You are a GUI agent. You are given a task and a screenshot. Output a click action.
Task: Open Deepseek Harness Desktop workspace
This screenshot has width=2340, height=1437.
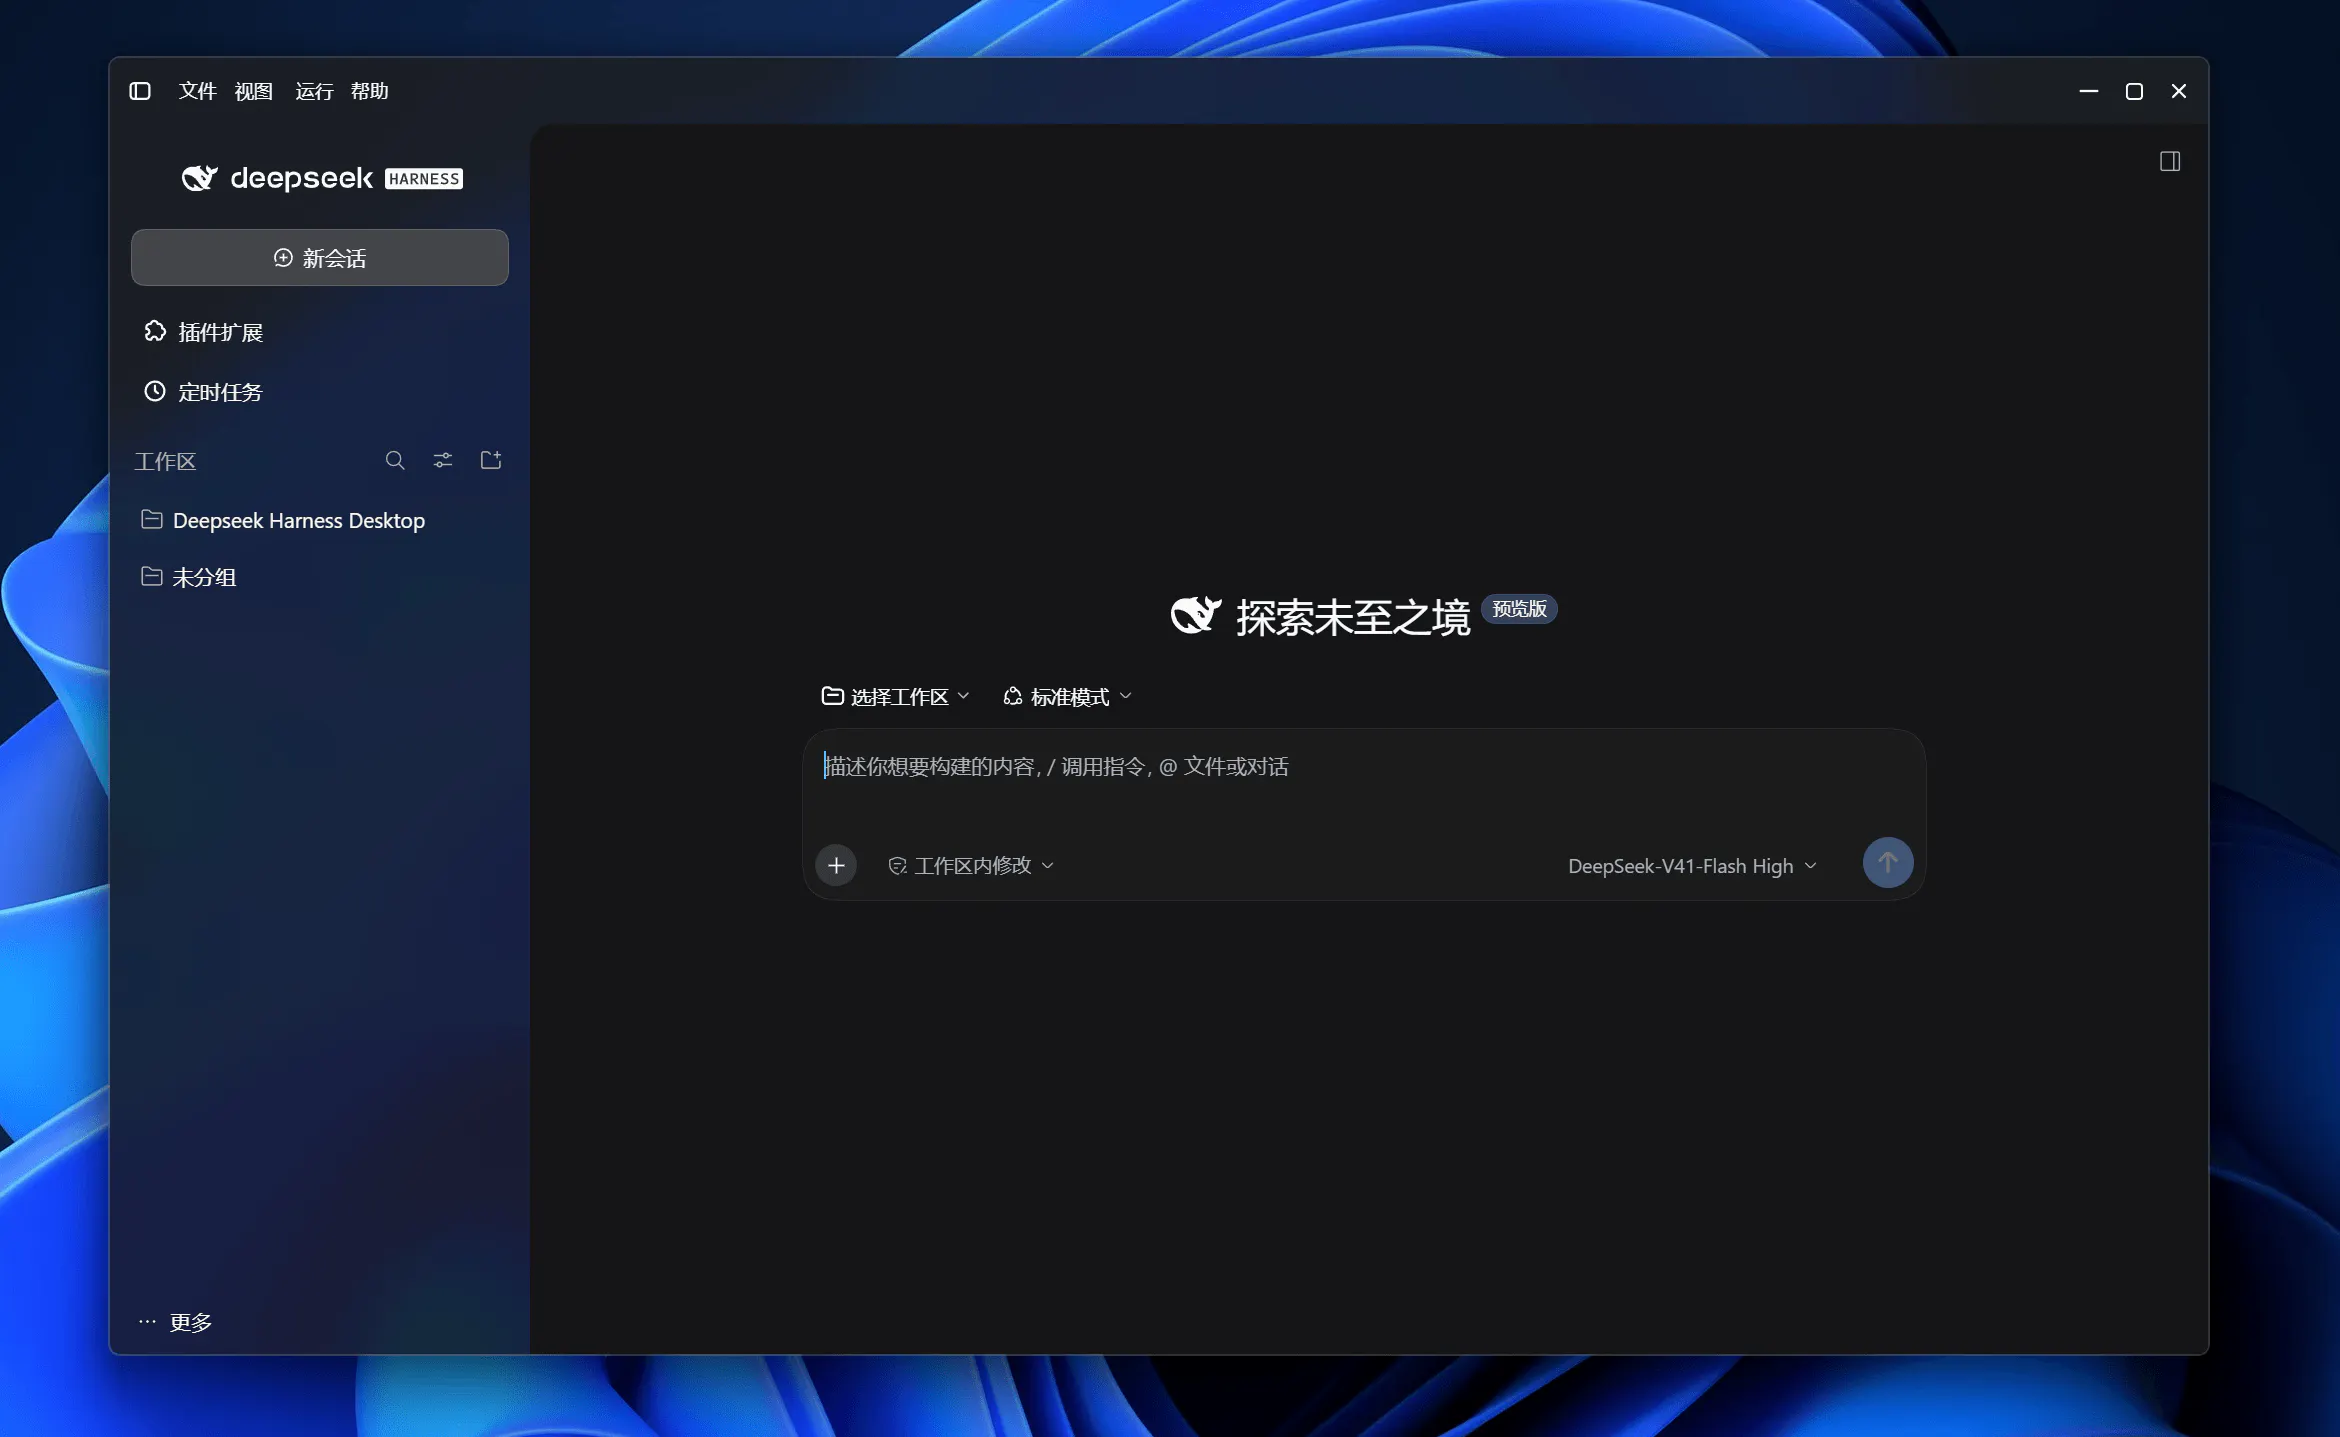[283, 520]
